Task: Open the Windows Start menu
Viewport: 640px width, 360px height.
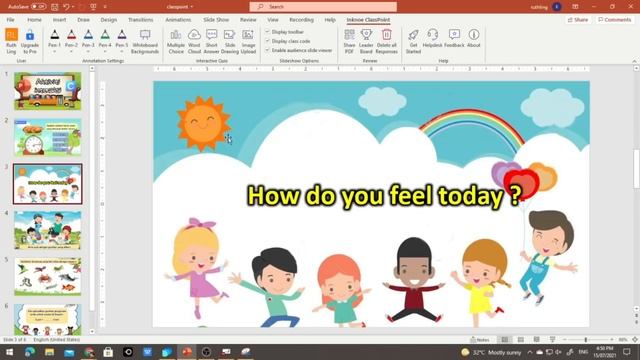Action: coord(9,352)
